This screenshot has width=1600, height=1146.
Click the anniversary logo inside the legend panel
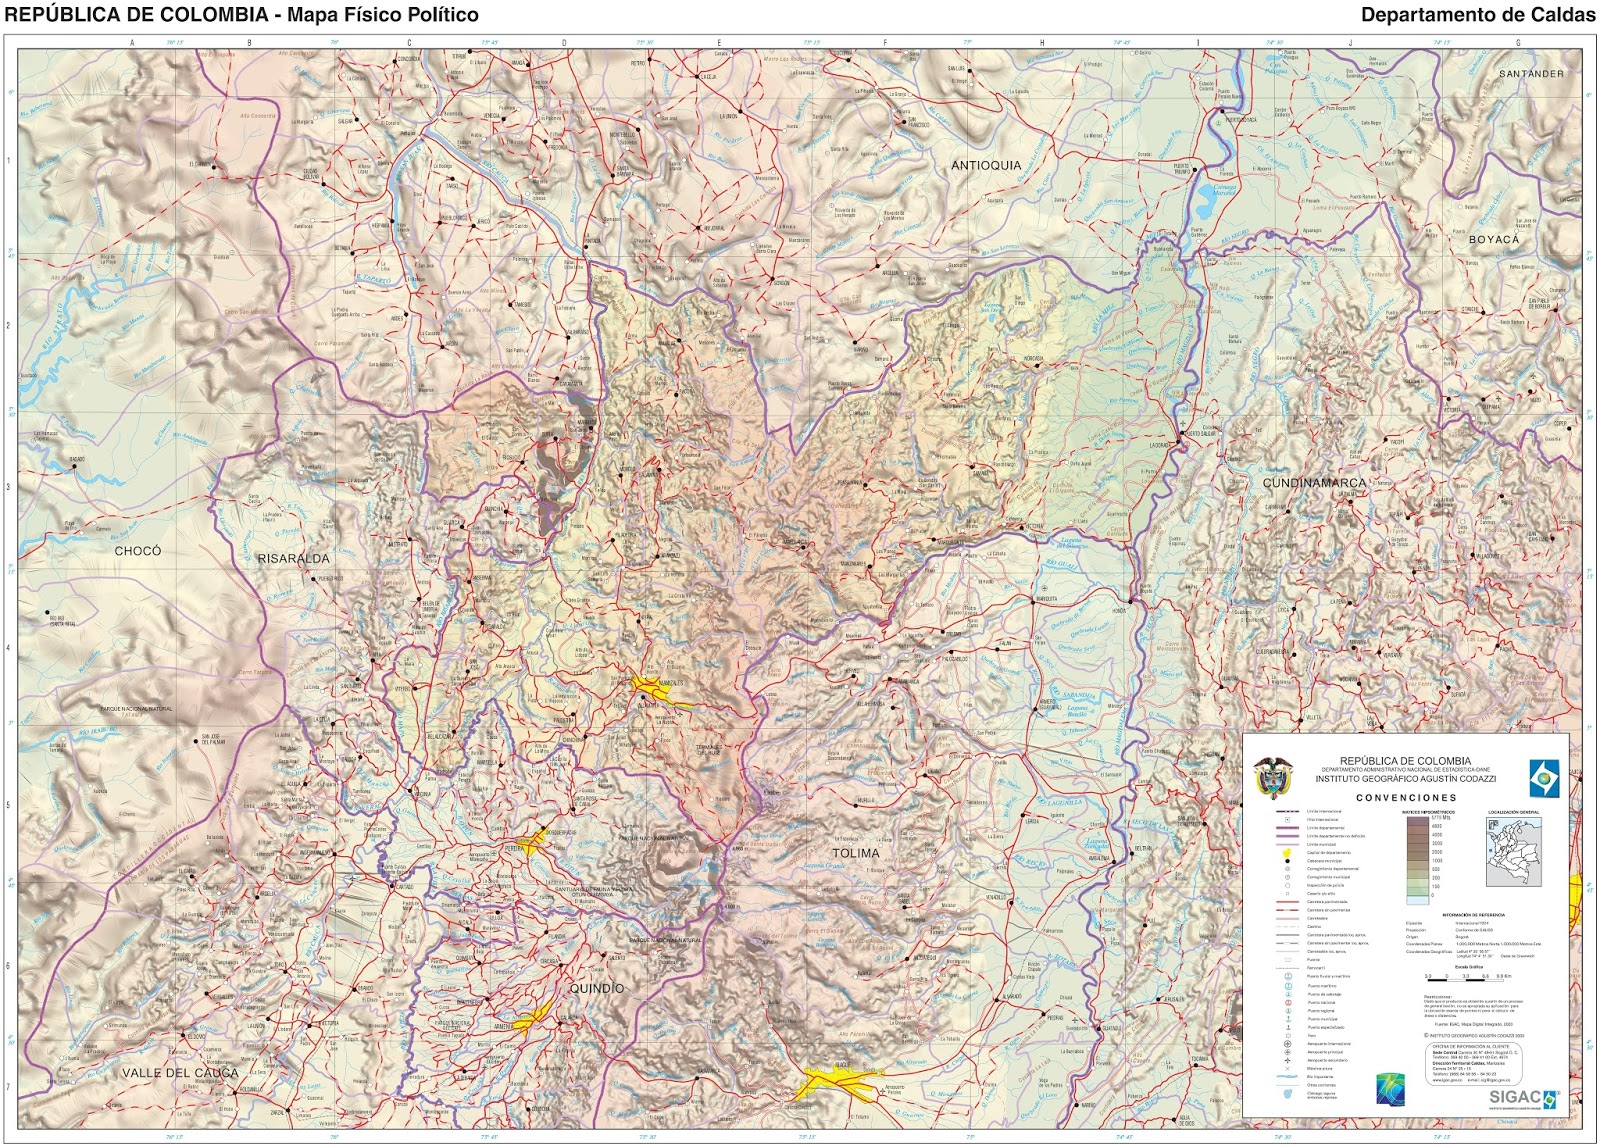(1391, 1091)
